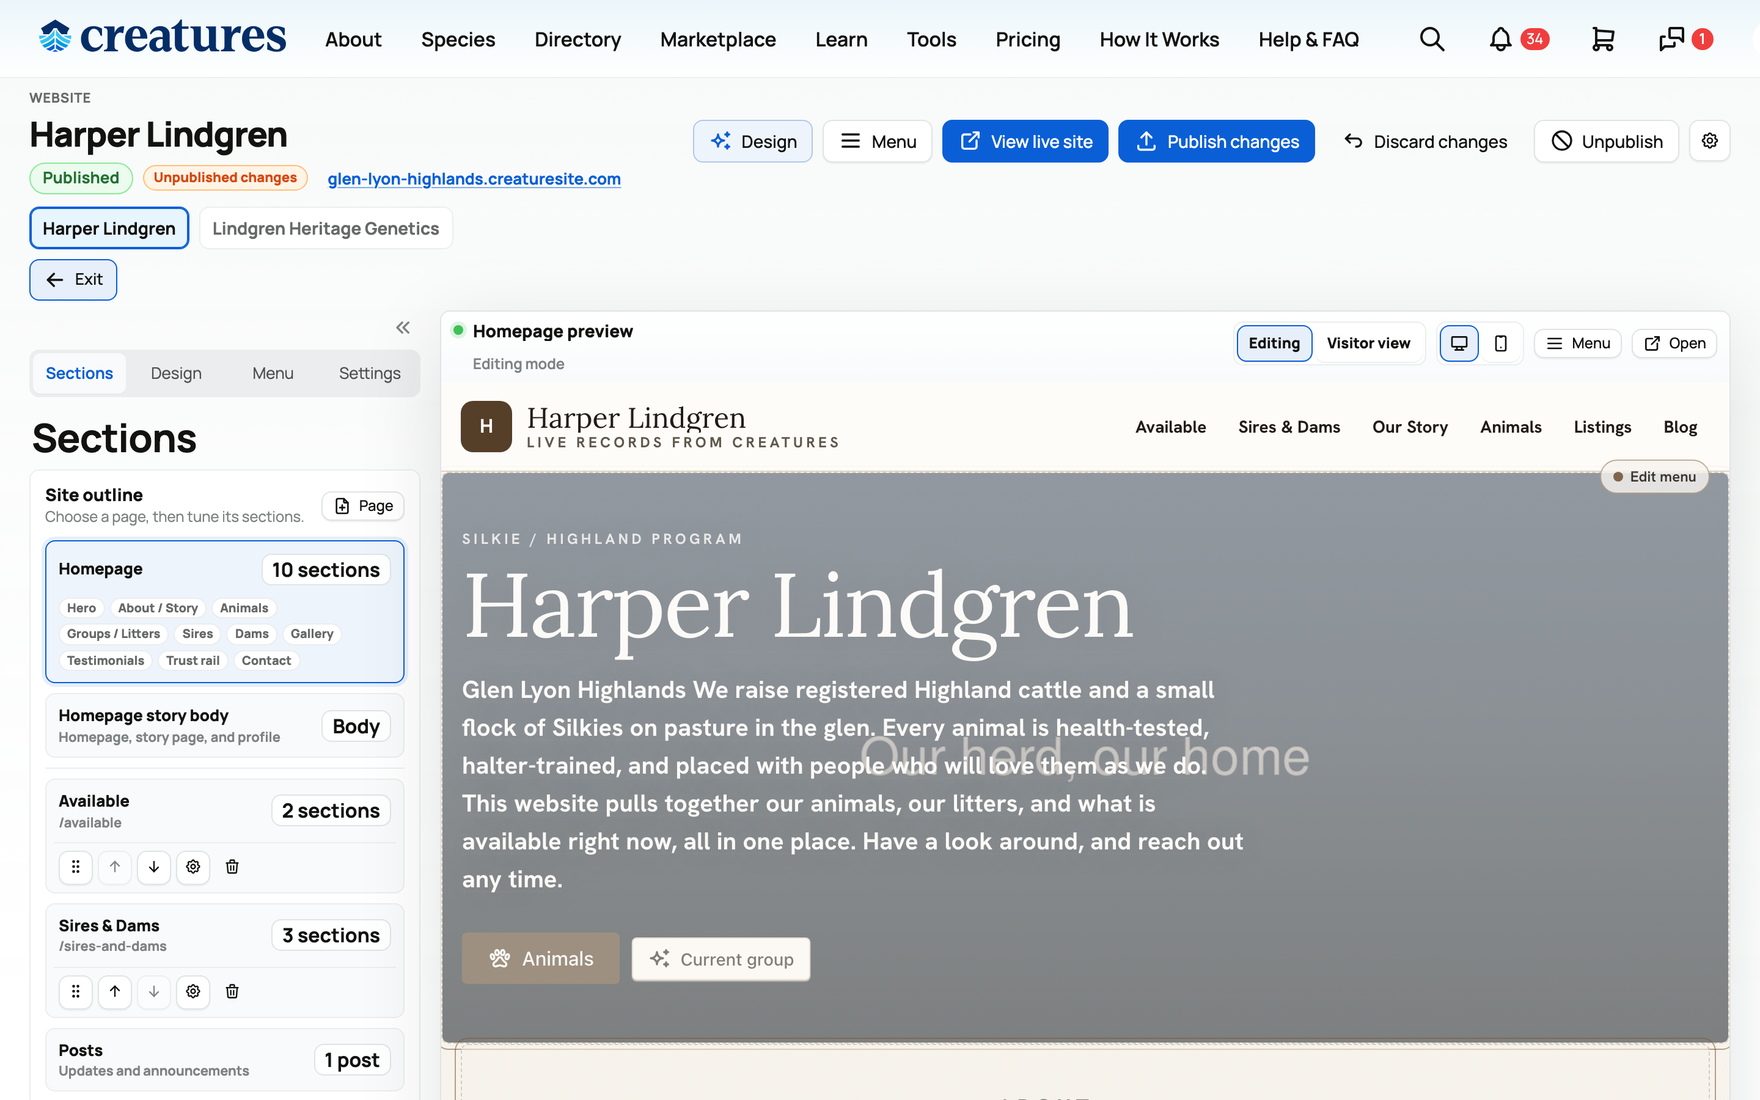This screenshot has height=1100, width=1760.
Task: Select the Trust rail section chip
Action: (193, 661)
